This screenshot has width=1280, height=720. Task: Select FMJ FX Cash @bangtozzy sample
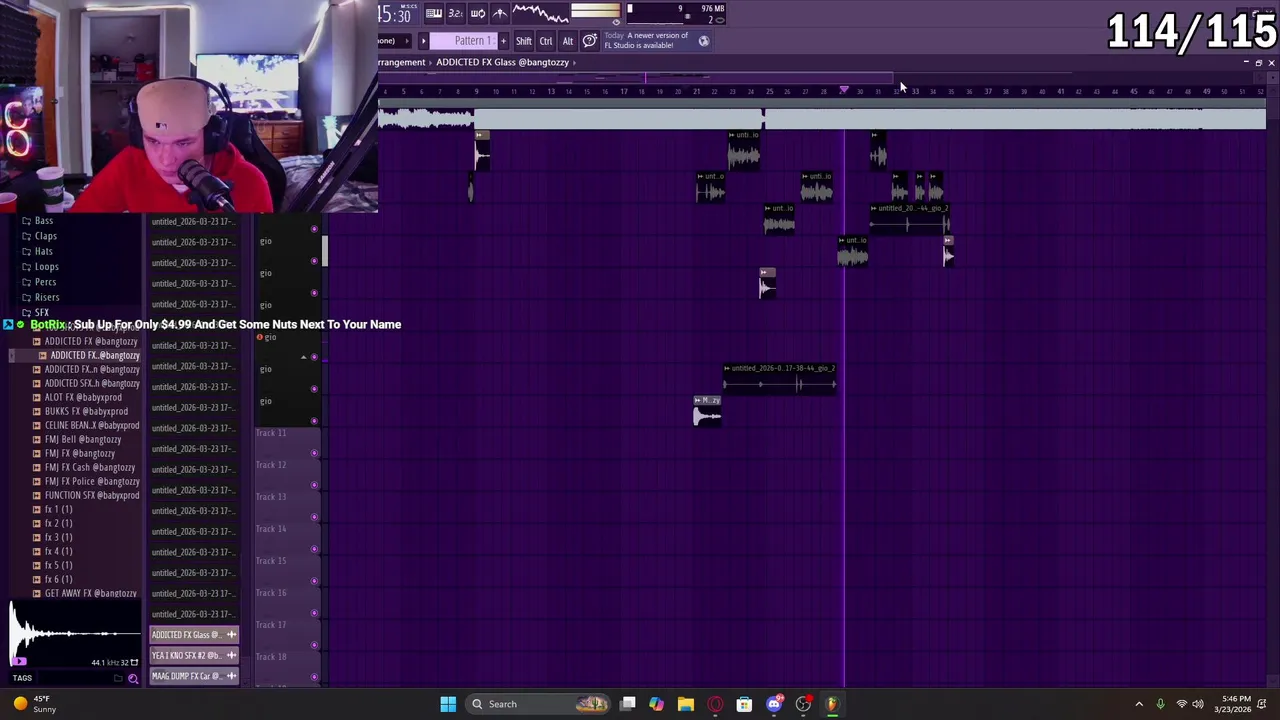tap(89, 467)
